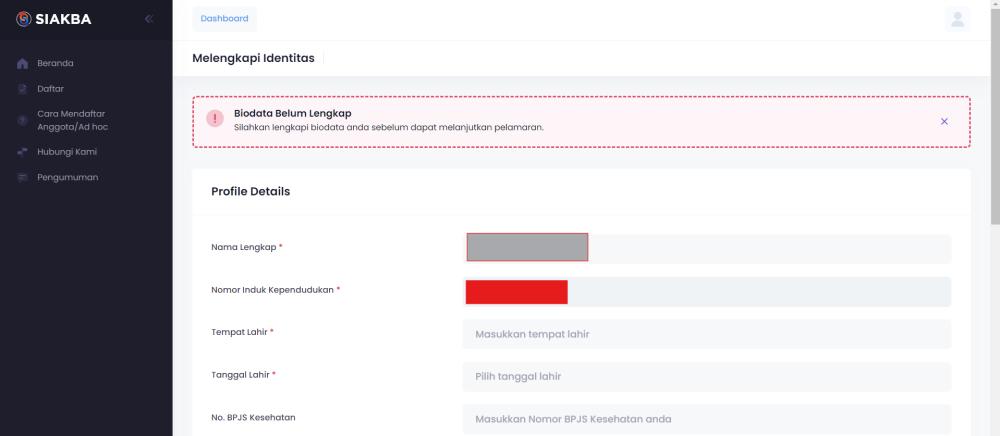Click the SIAKBA logo icon
Image resolution: width=1000 pixels, height=436 pixels.
pos(24,19)
